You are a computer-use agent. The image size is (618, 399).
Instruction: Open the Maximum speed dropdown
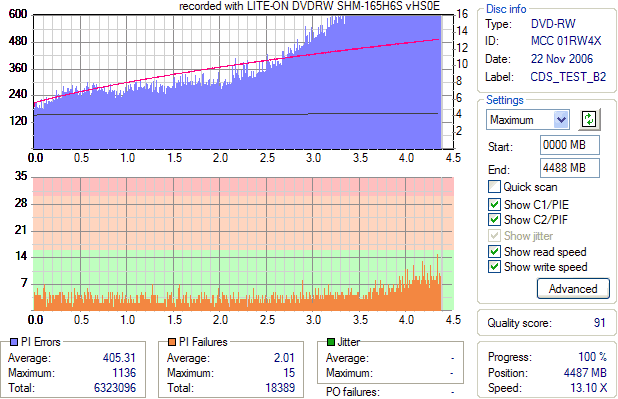coord(561,119)
